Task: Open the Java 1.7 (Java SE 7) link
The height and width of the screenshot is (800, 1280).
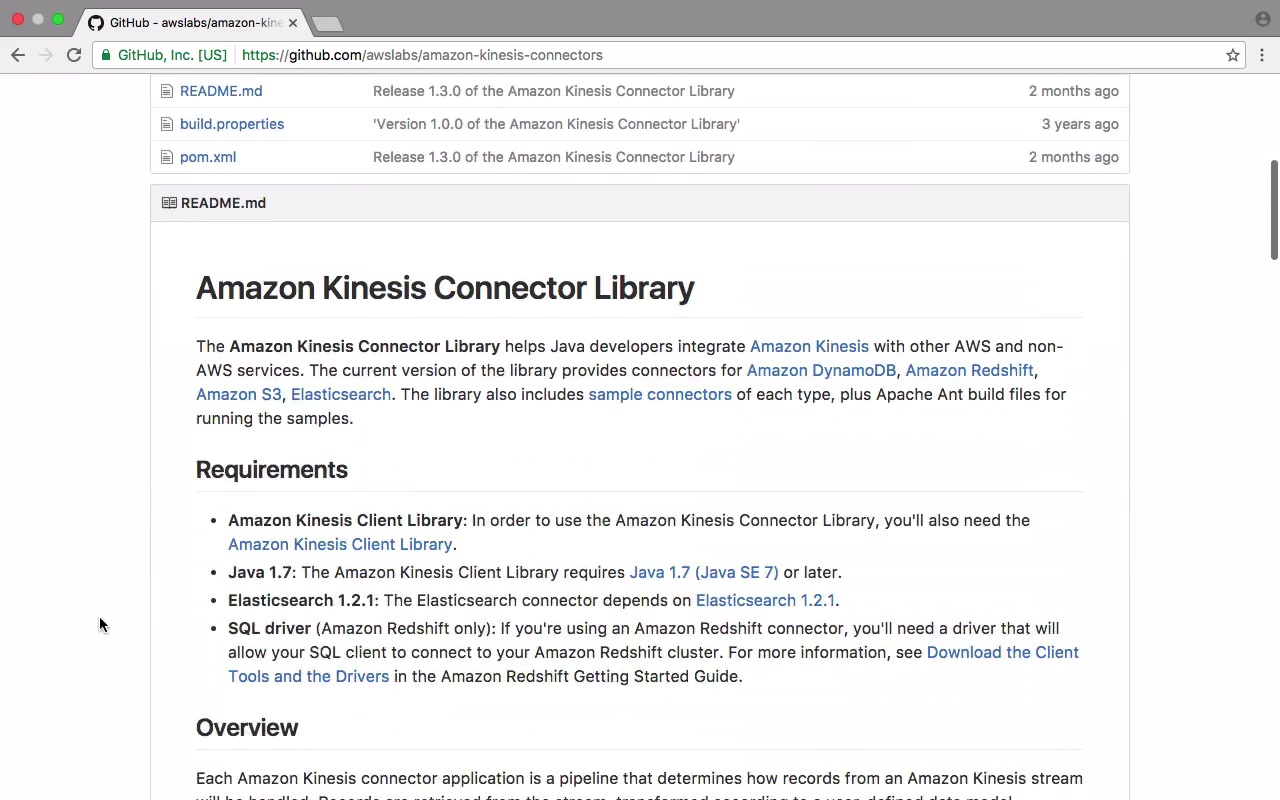Action: (x=703, y=572)
